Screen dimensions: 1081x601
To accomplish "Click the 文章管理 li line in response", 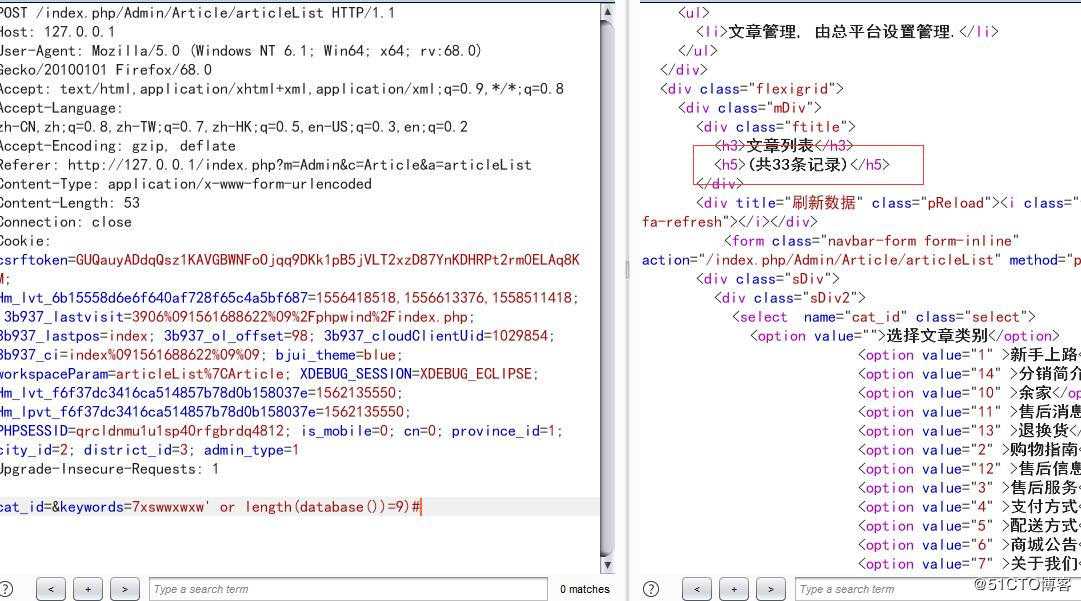I will point(847,32).
